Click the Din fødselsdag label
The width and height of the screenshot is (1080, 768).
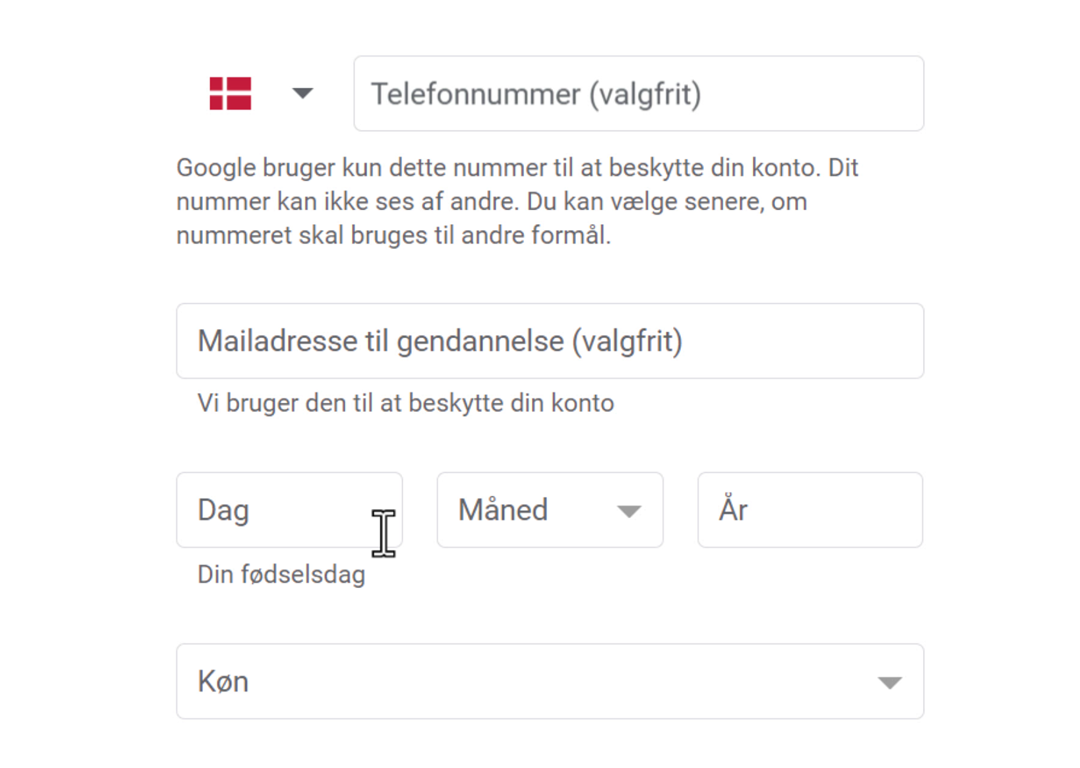coord(281,574)
